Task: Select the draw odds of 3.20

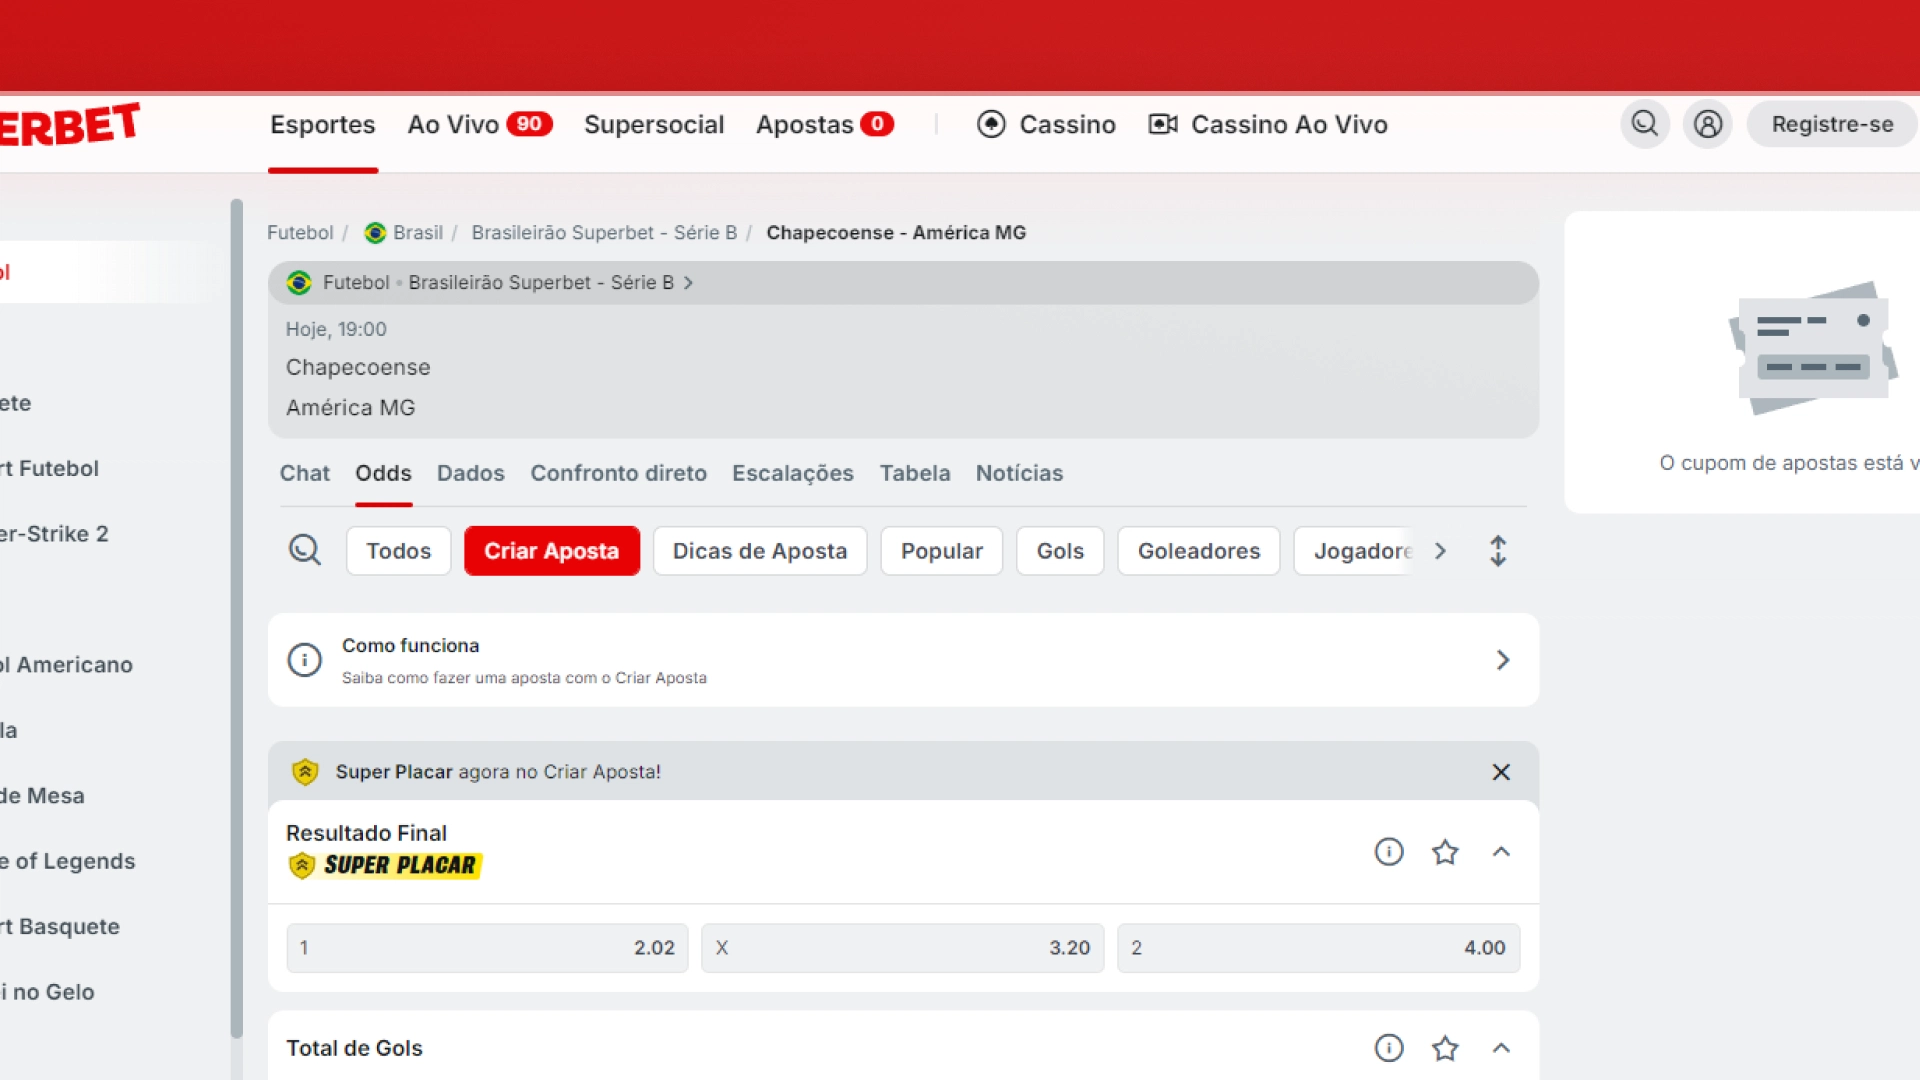Action: (902, 947)
